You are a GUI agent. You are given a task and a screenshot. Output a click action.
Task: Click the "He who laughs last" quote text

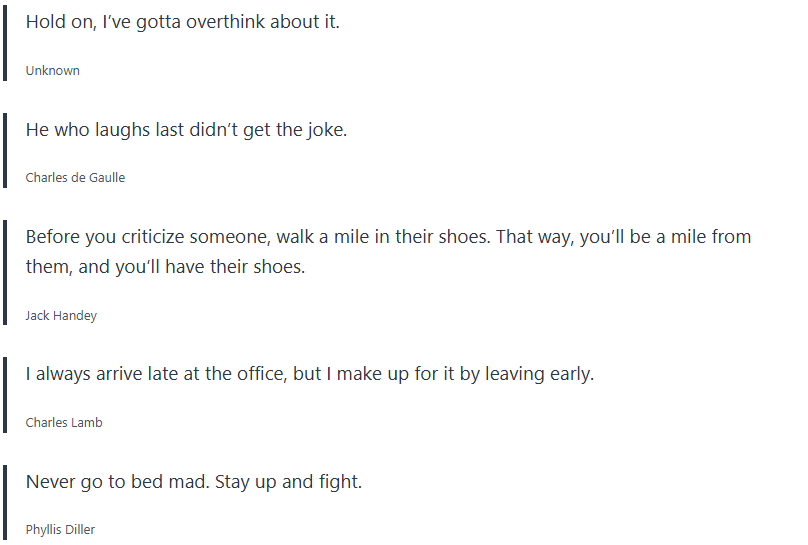(x=186, y=129)
